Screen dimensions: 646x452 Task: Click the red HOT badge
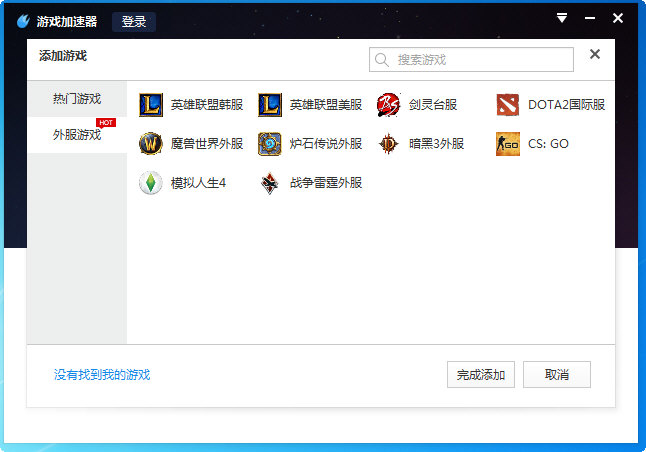coord(106,122)
